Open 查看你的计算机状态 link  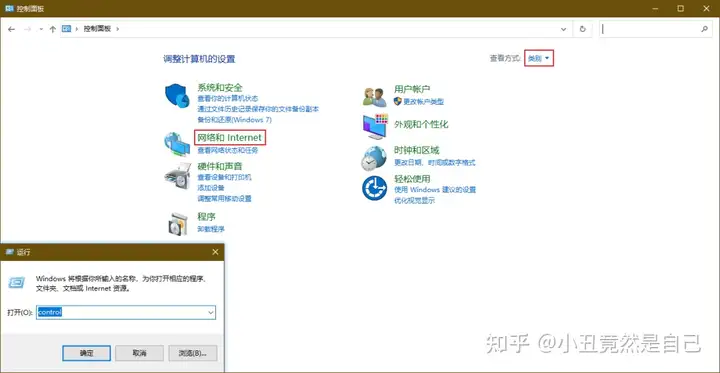[x=228, y=98]
